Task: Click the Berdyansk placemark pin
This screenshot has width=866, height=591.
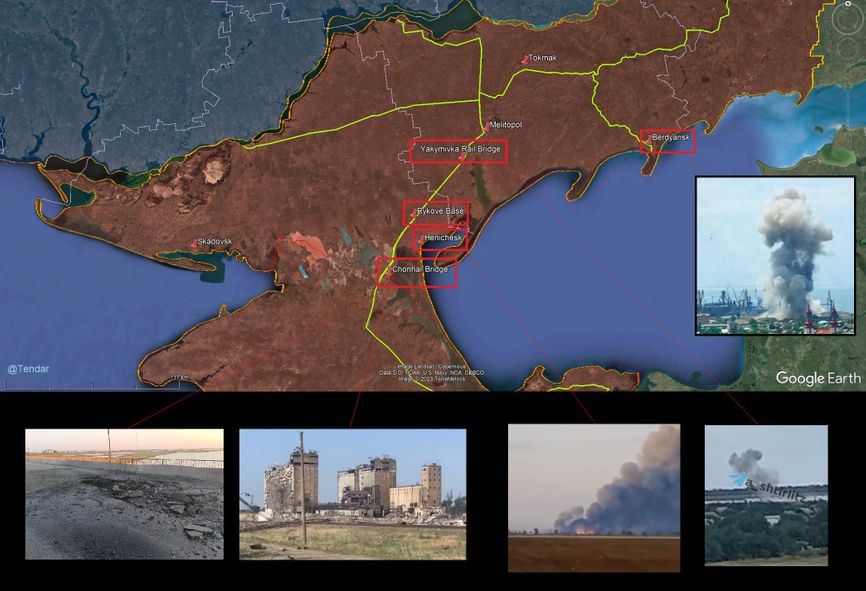Action: coord(649,141)
